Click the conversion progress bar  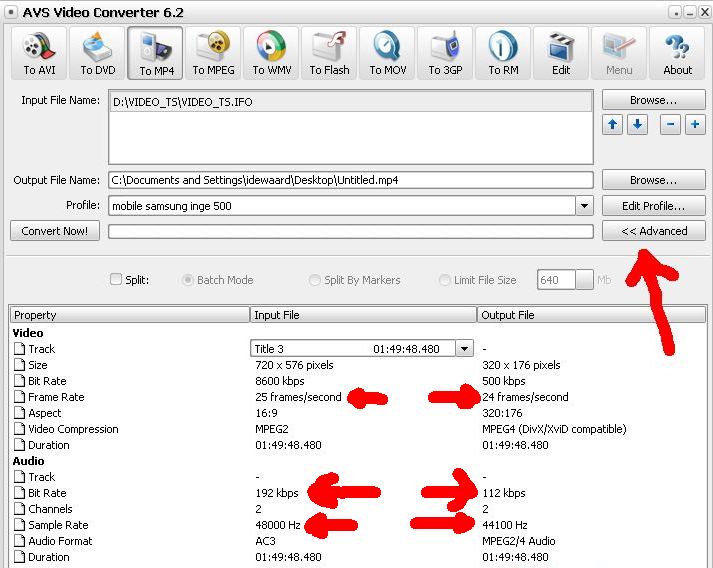tap(351, 231)
